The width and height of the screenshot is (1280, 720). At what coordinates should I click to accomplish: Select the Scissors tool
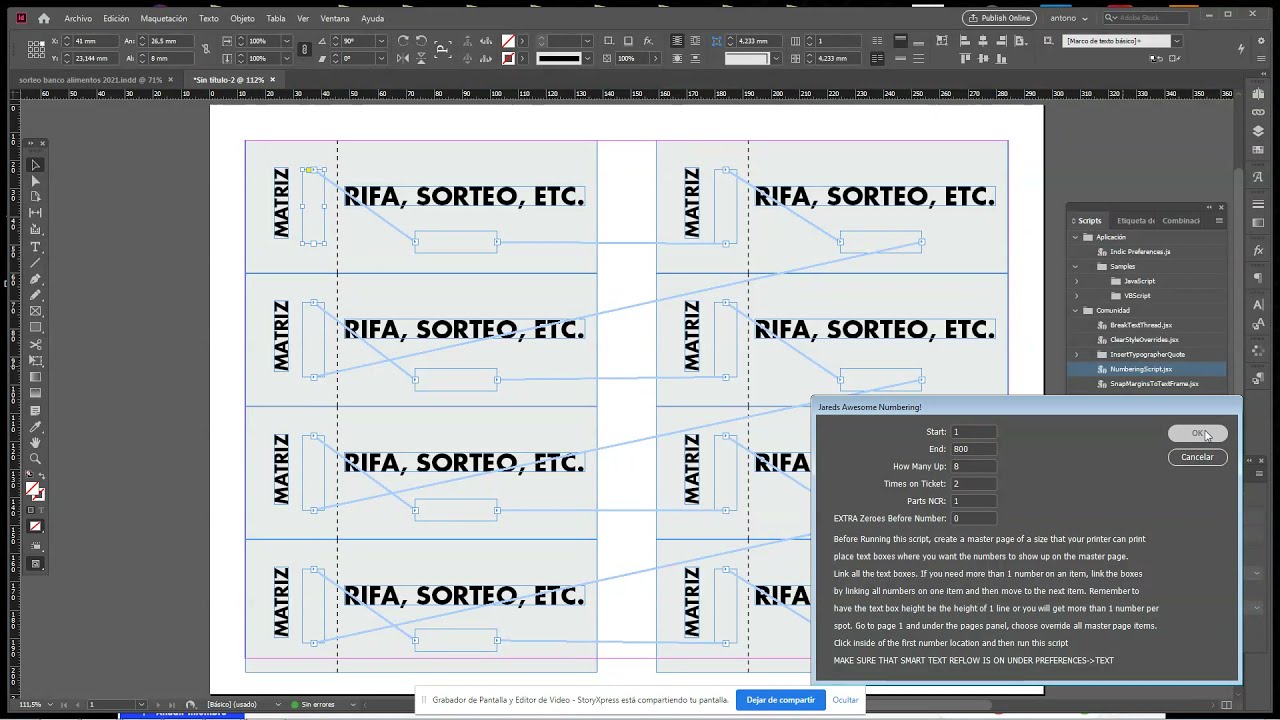(35, 345)
